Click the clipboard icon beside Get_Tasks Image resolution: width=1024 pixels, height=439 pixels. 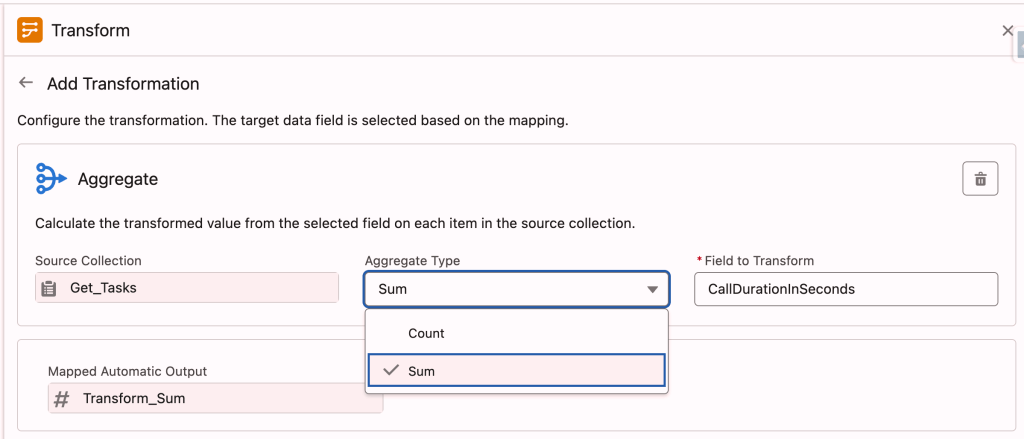click(49, 288)
